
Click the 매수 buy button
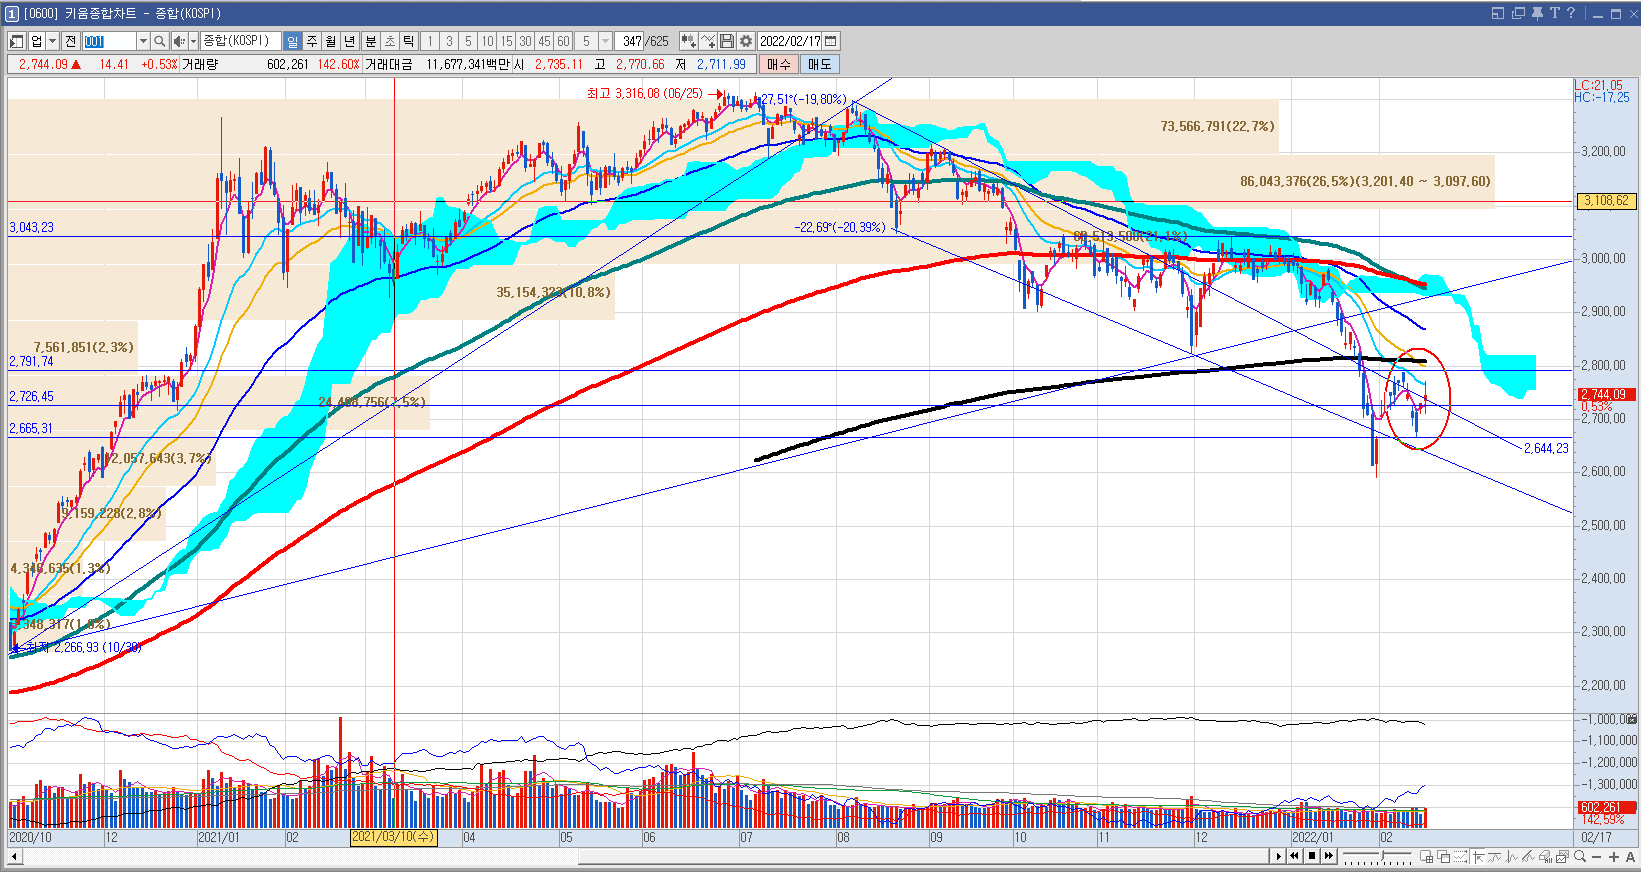[x=779, y=64]
